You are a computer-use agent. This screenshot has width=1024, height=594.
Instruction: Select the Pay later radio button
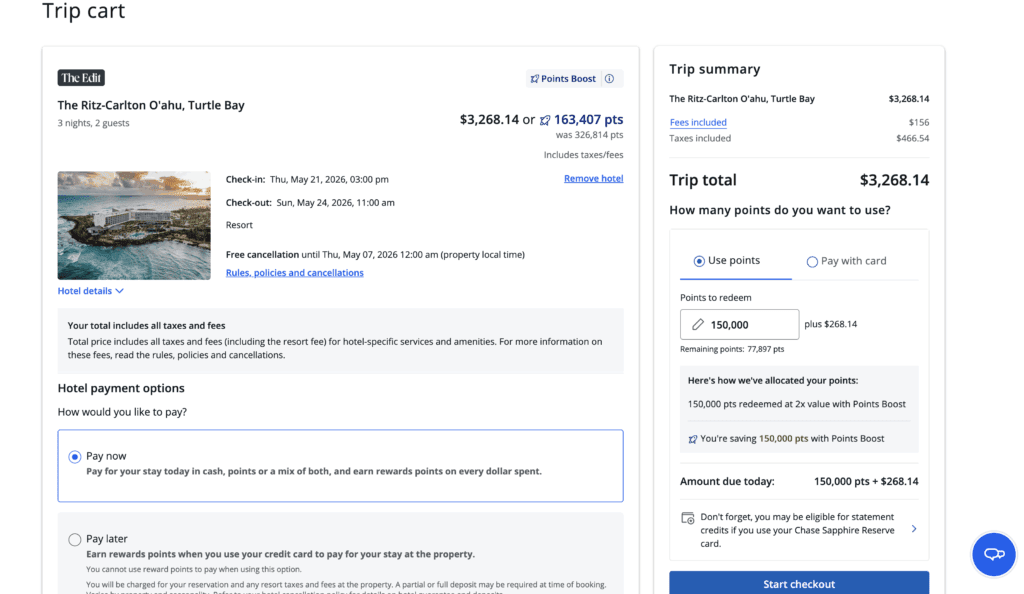coord(75,540)
